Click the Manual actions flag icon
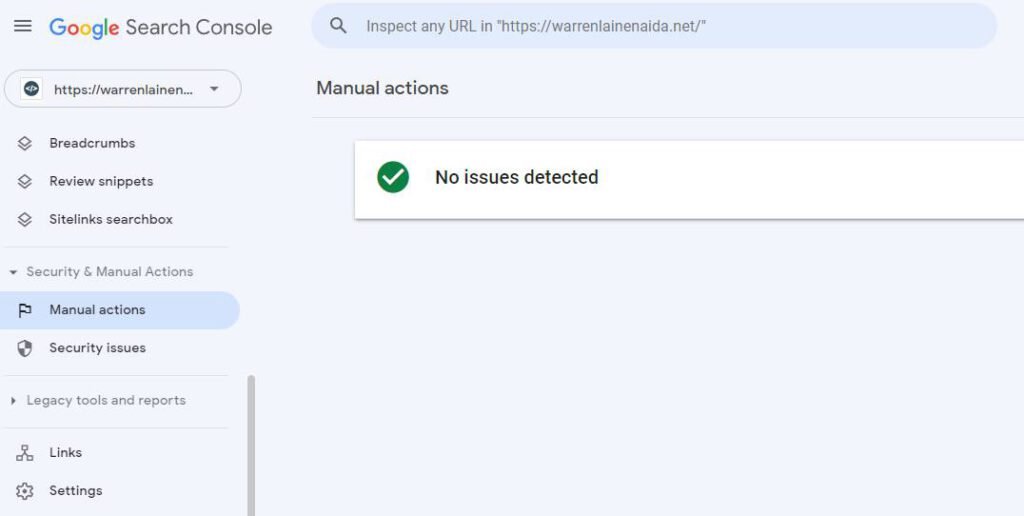The width and height of the screenshot is (1024, 516). click(25, 310)
